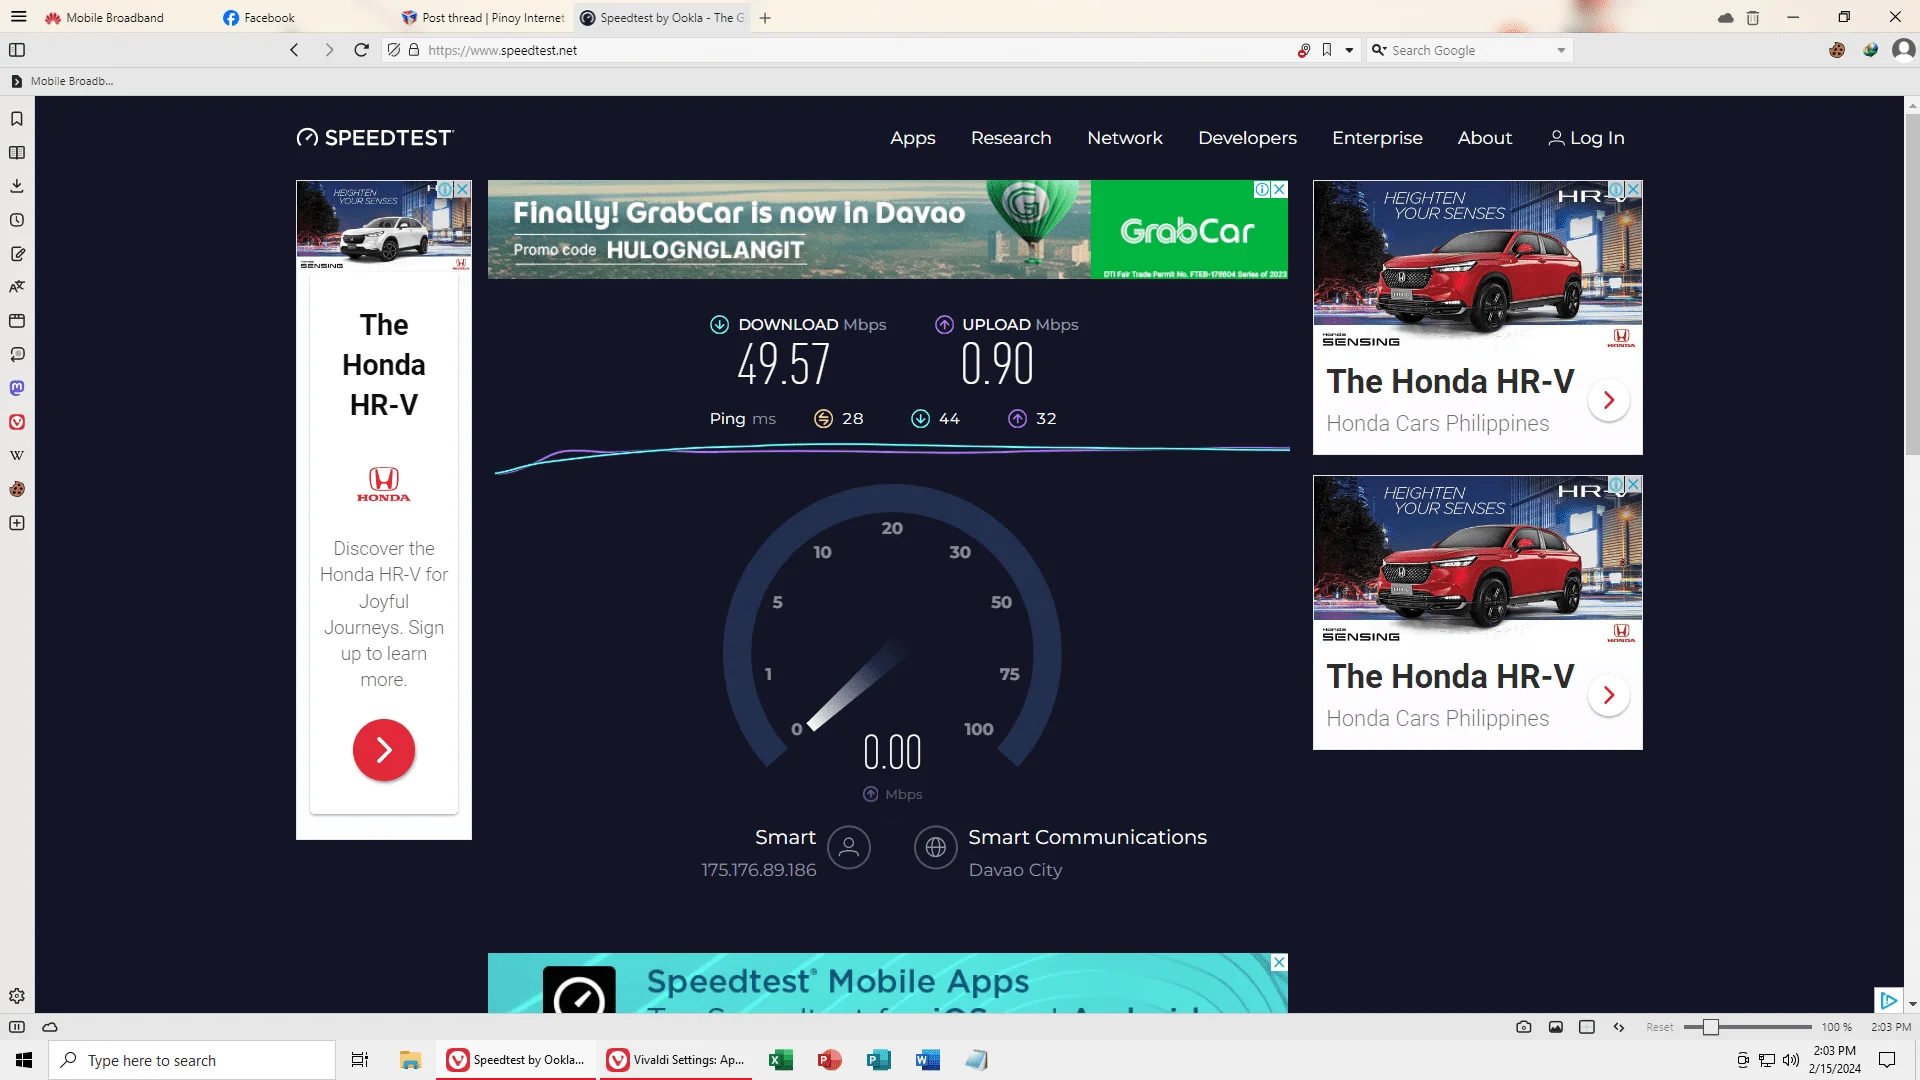Open the Mobile Broadb... bookmark
The width and height of the screenshot is (1920, 1080).
point(63,81)
